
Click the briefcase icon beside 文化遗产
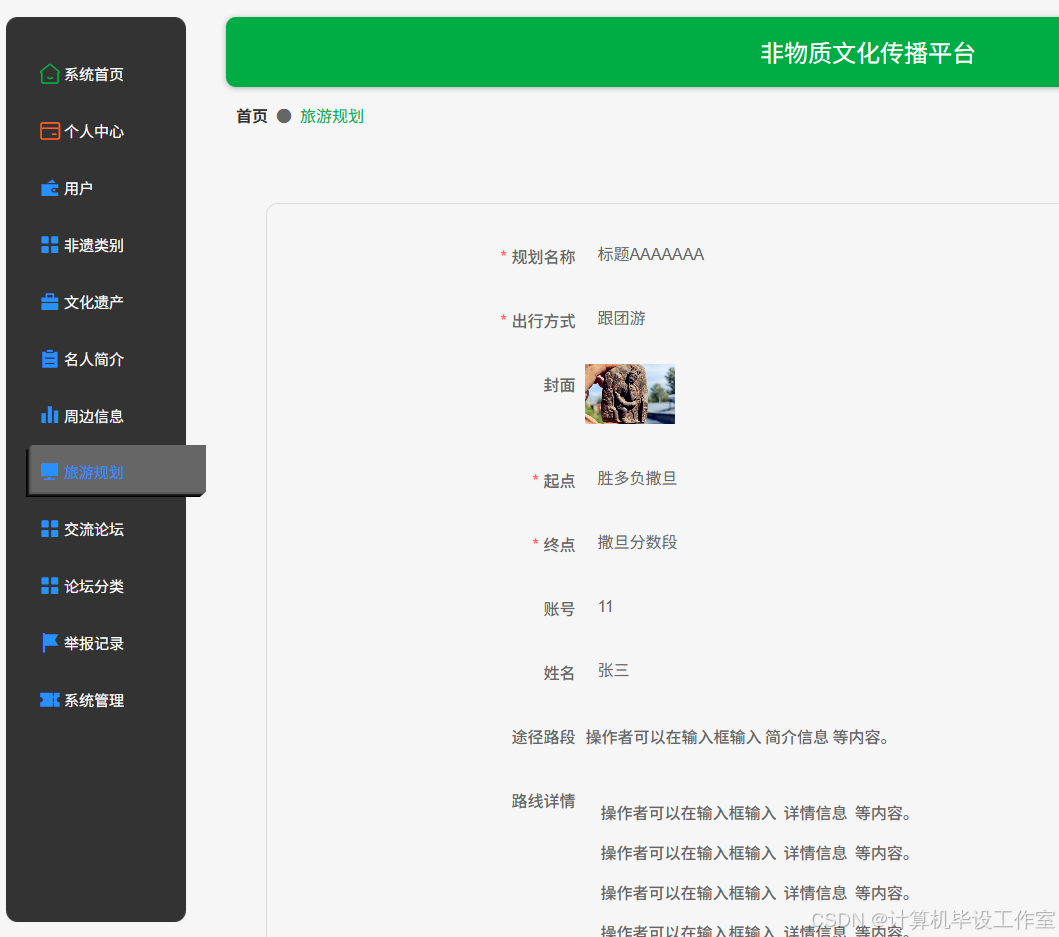[49, 302]
